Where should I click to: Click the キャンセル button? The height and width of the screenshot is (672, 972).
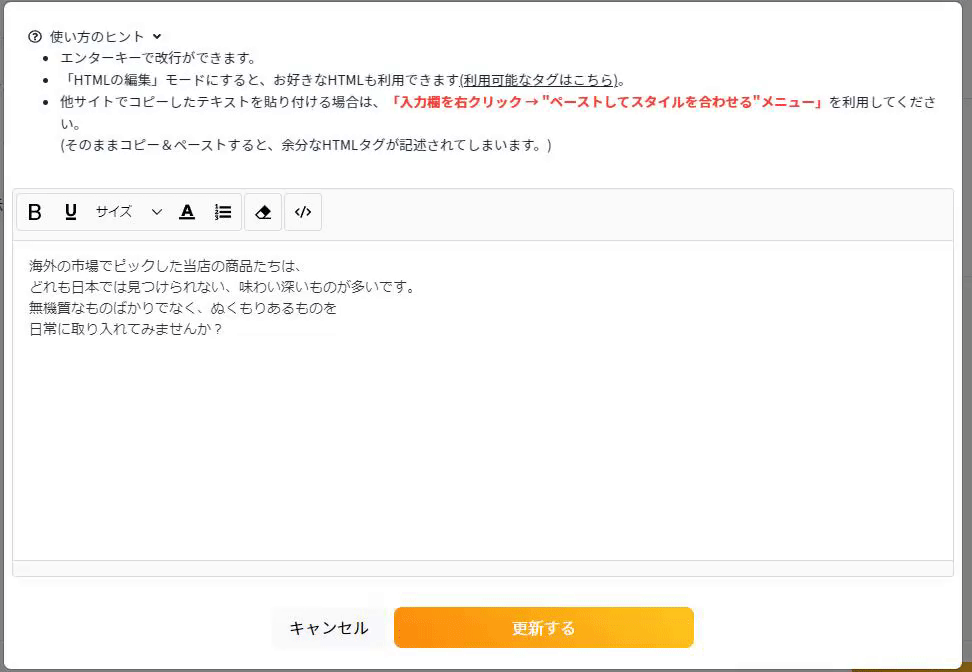329,628
